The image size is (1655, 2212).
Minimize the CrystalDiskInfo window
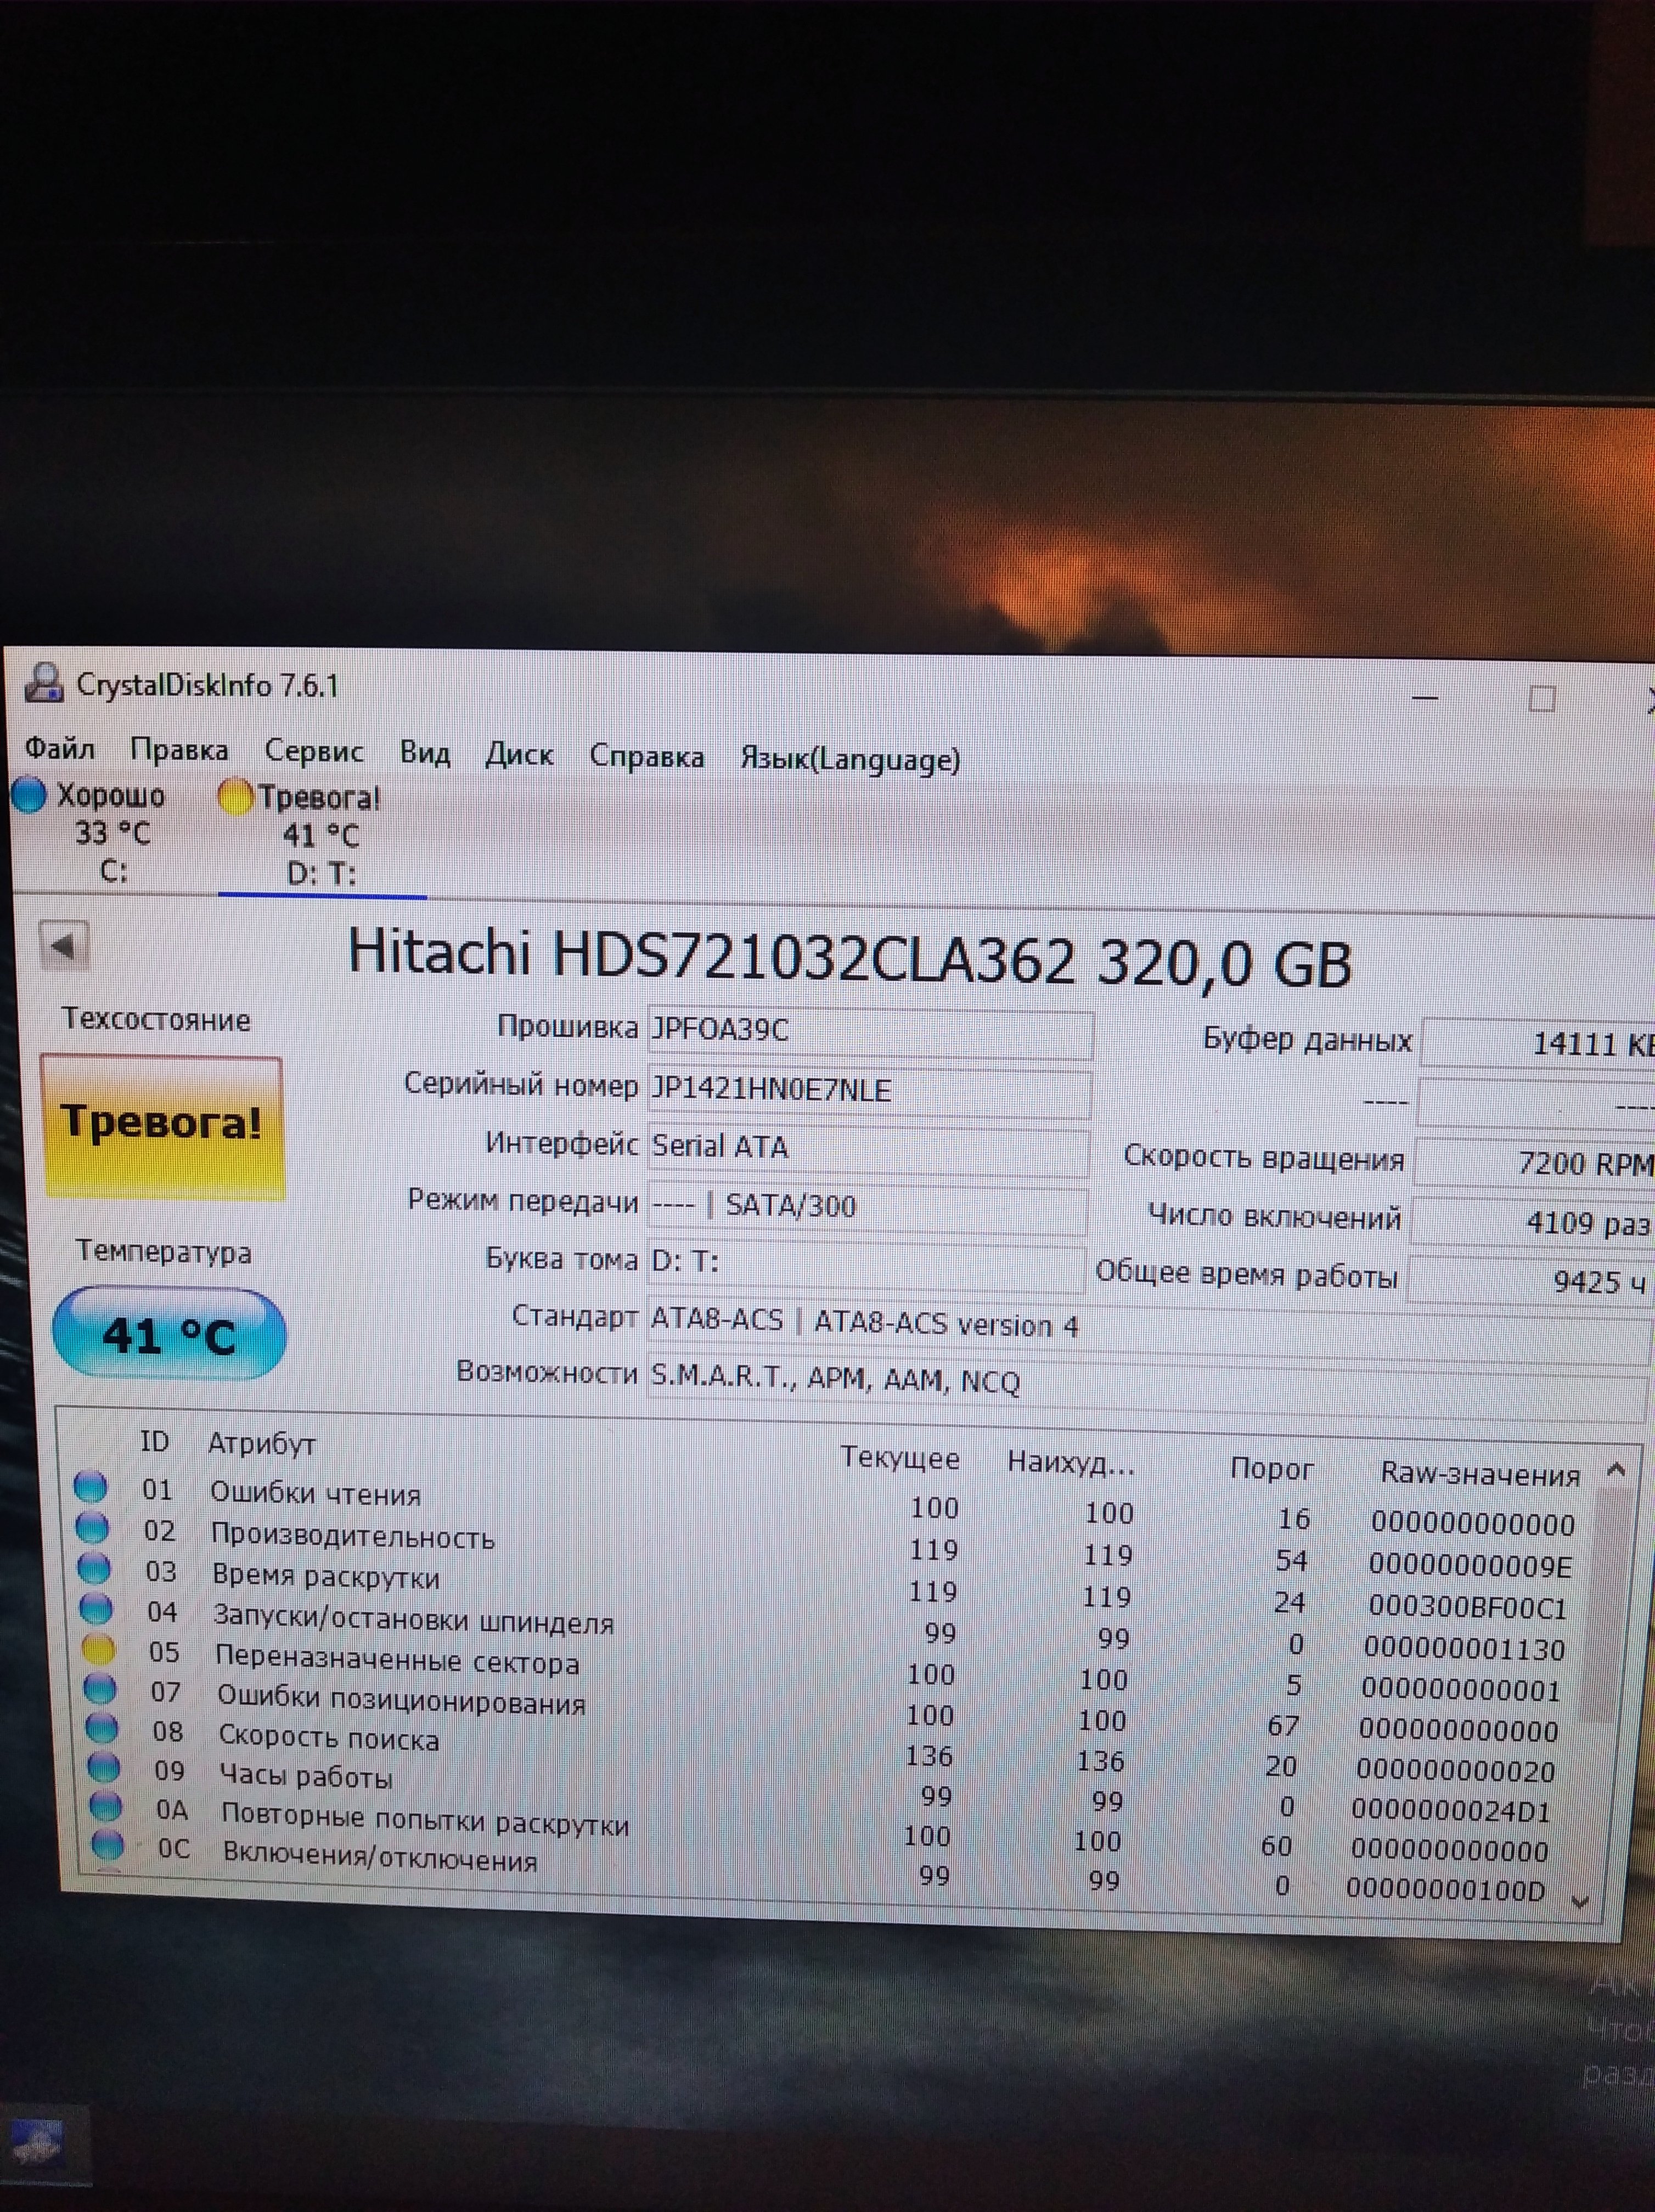click(1425, 697)
